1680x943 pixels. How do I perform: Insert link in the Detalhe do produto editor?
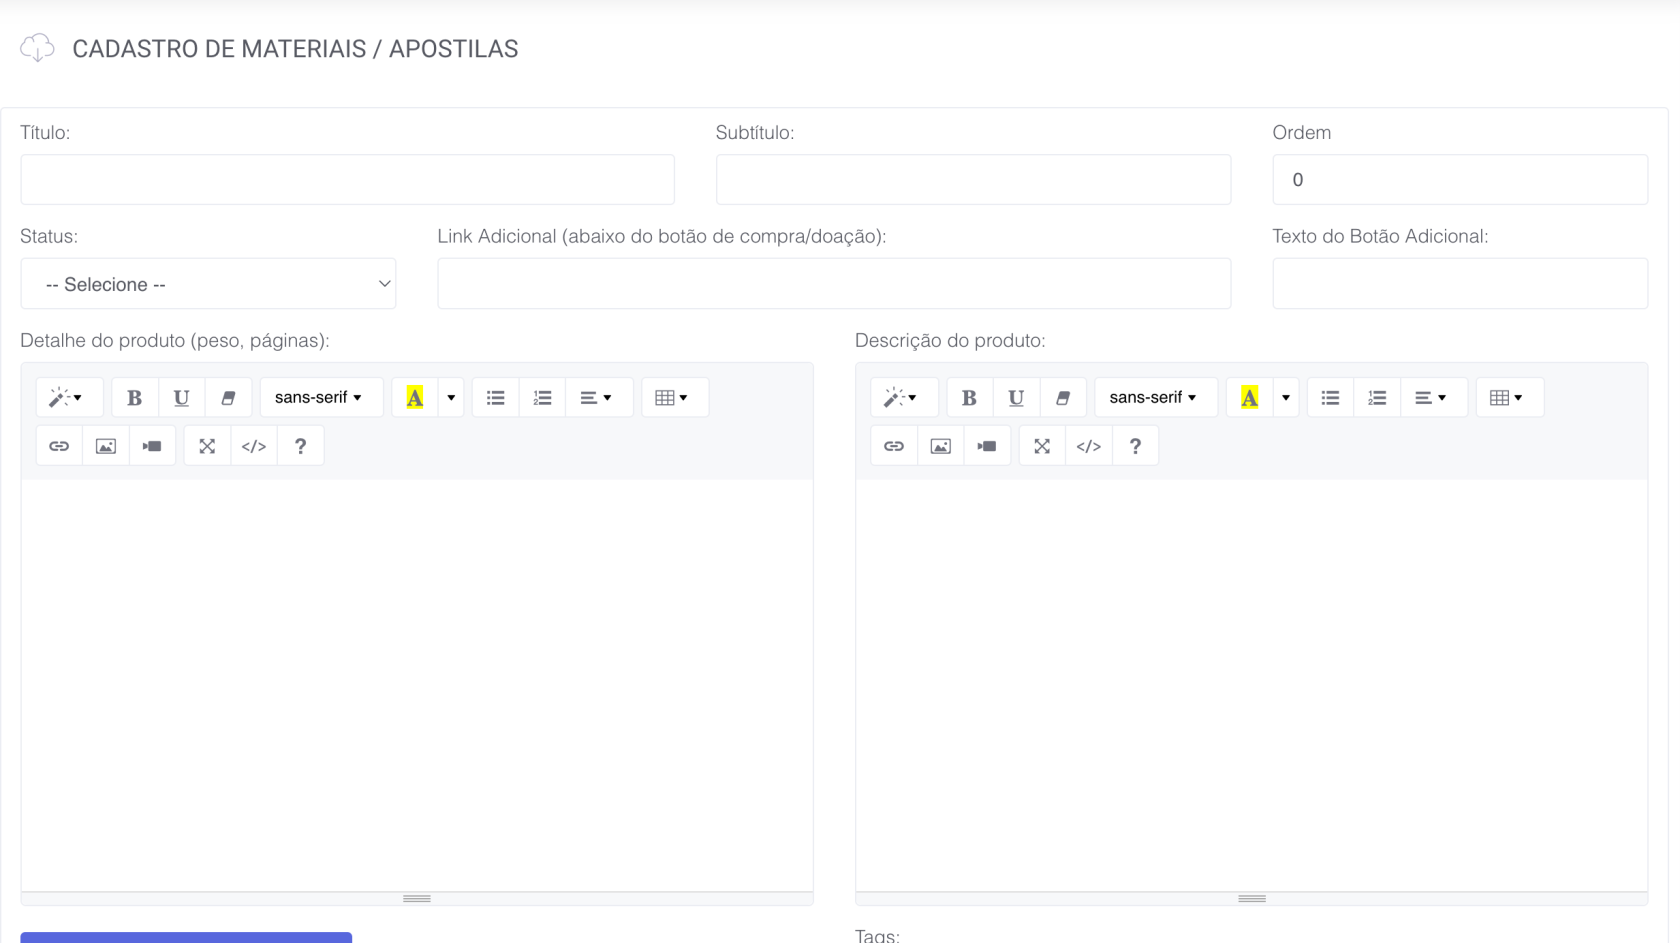coord(59,446)
